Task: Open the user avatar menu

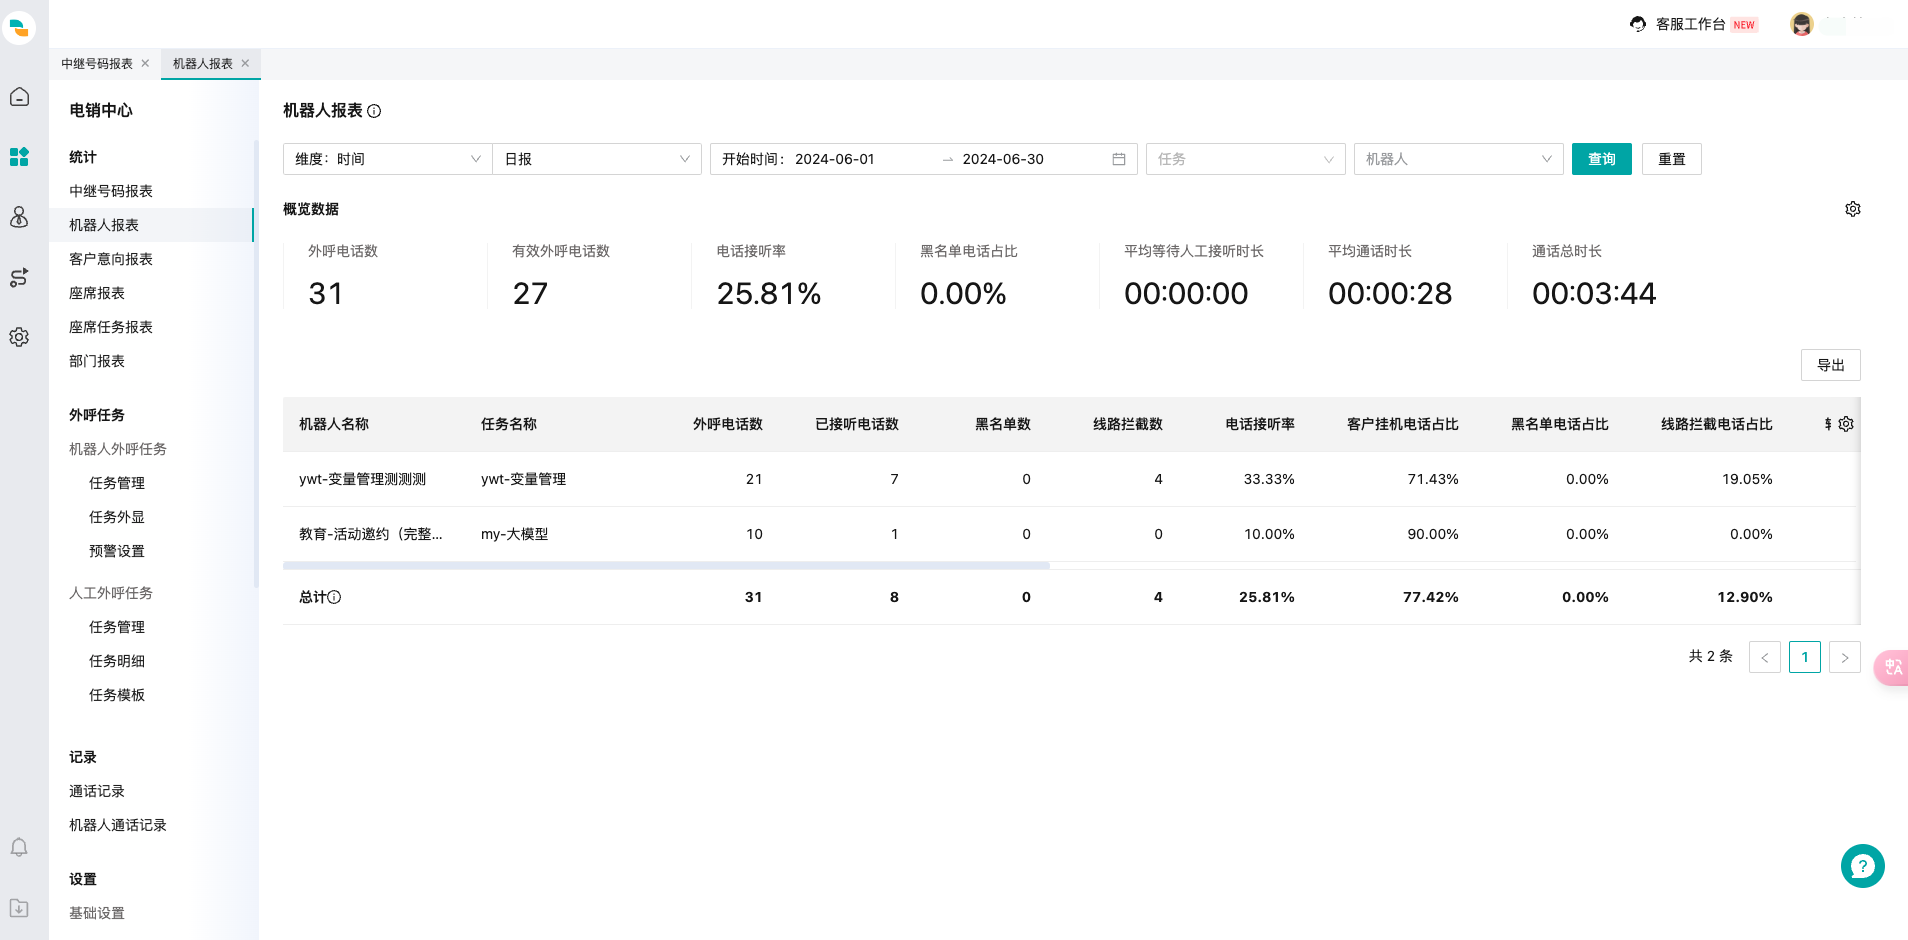Action: [x=1802, y=24]
